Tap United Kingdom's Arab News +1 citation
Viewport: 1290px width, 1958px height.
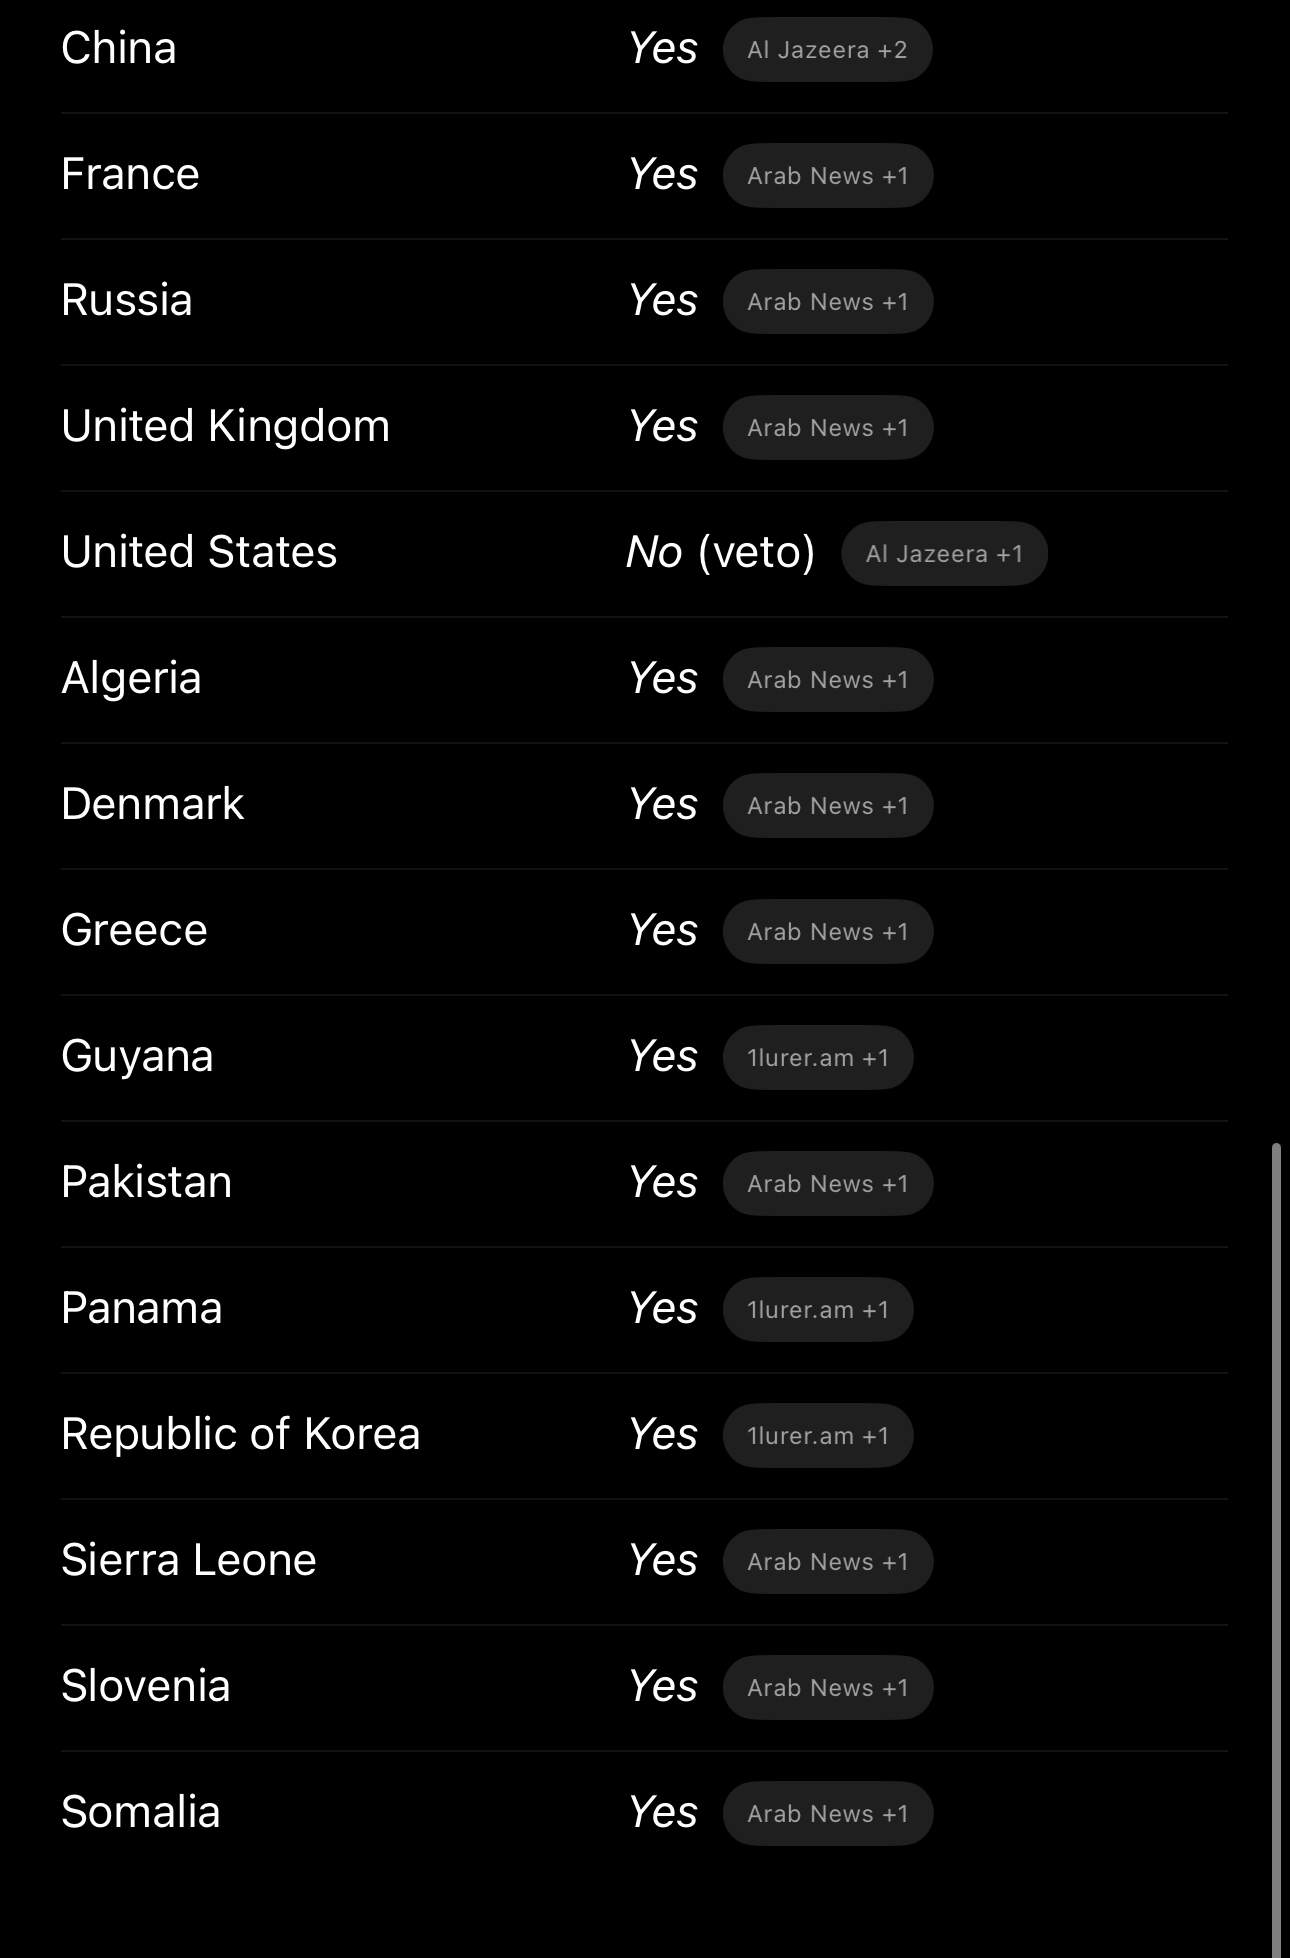[x=828, y=428]
